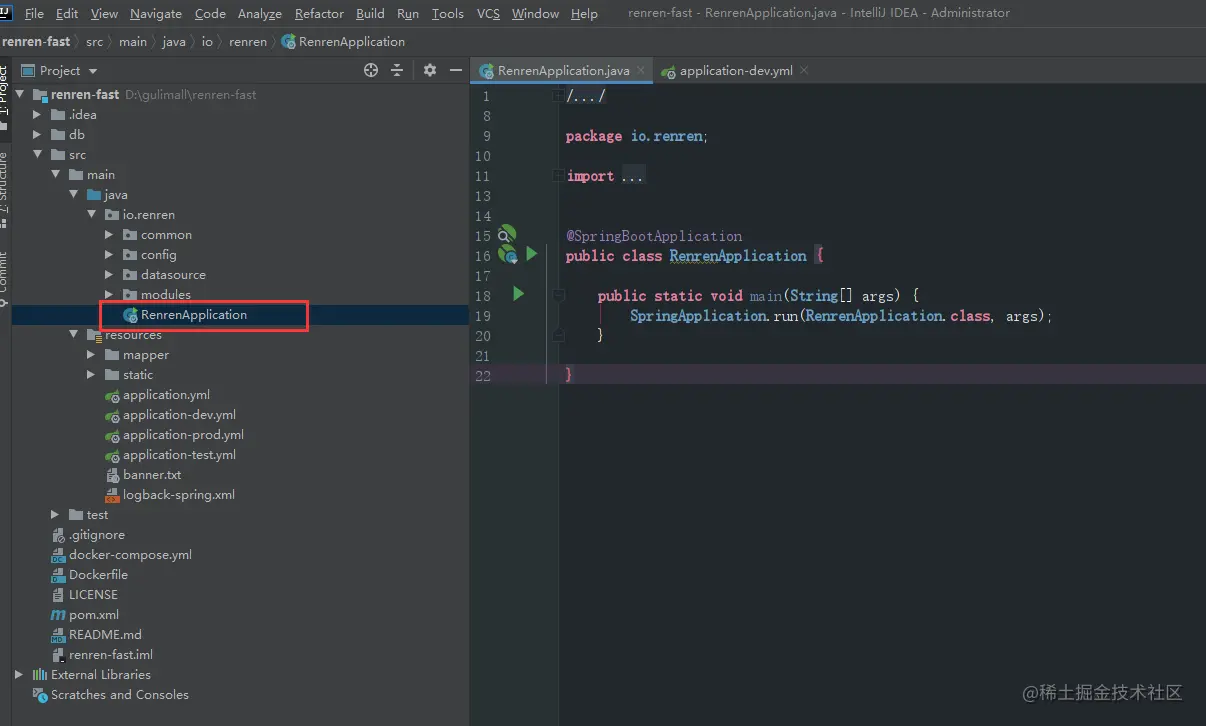Switch to application-dev.yml tab
The height and width of the screenshot is (726, 1206).
736,71
